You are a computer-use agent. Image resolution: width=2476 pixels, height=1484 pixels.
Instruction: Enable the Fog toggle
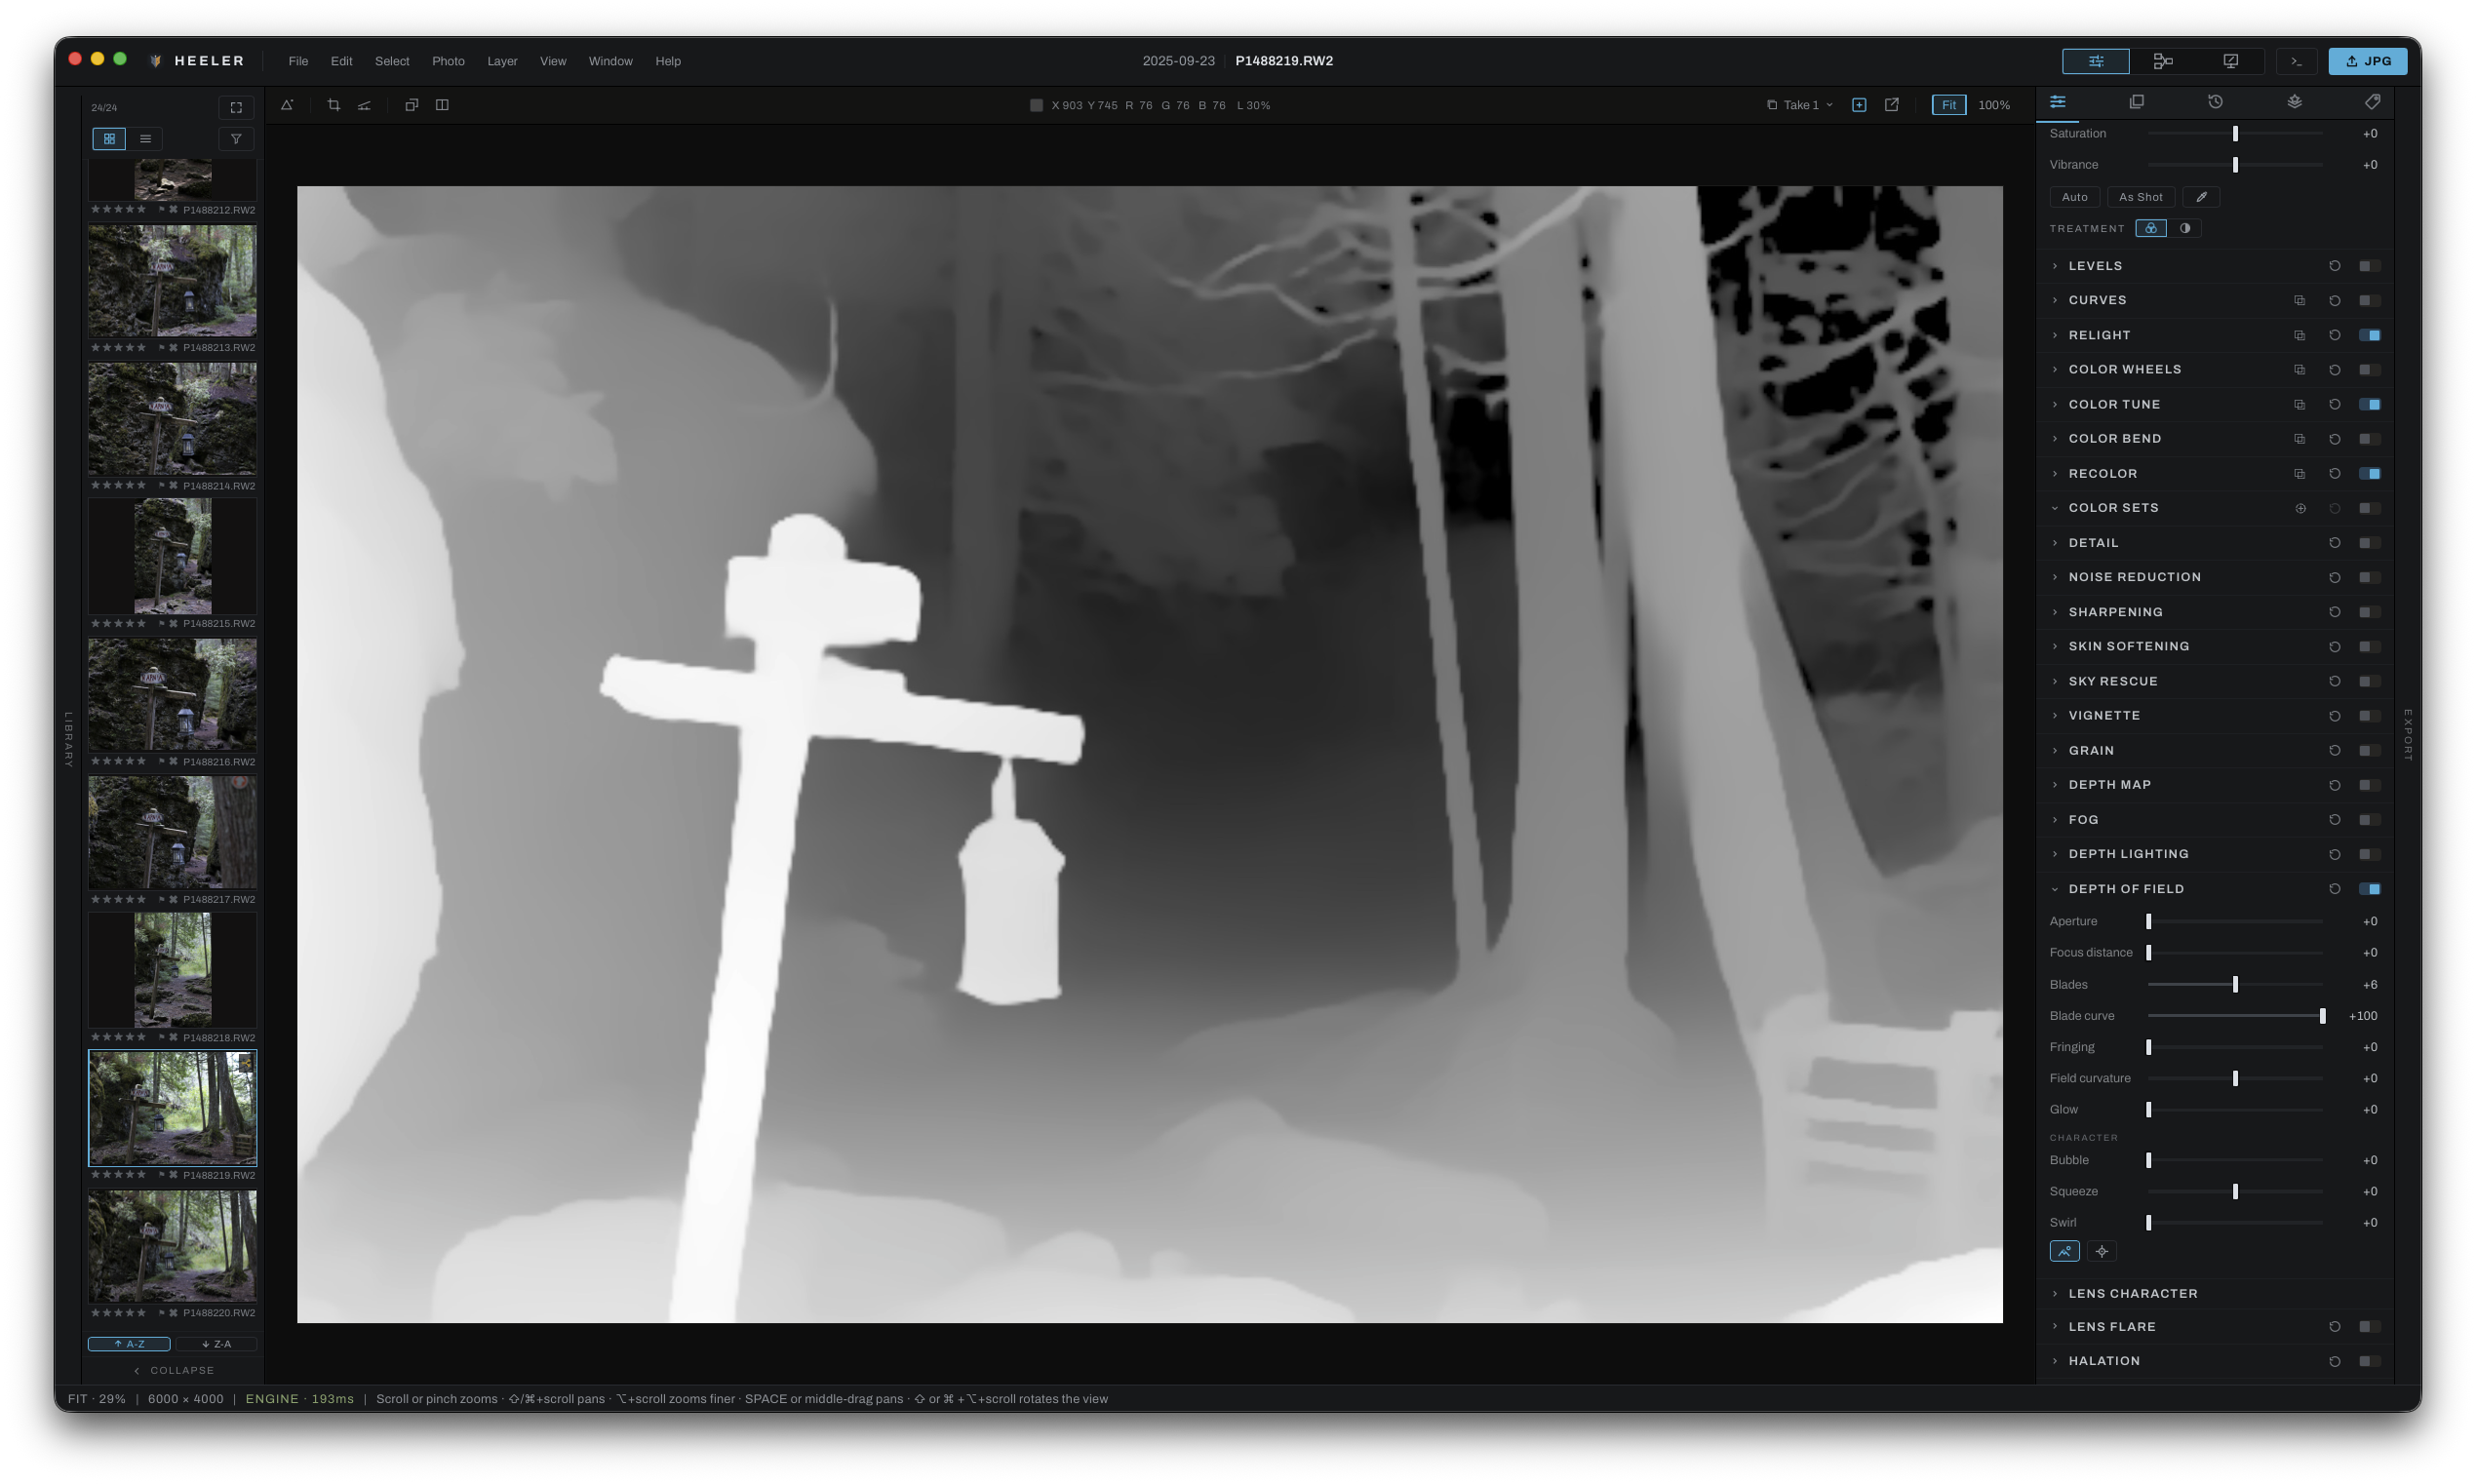tap(2369, 820)
